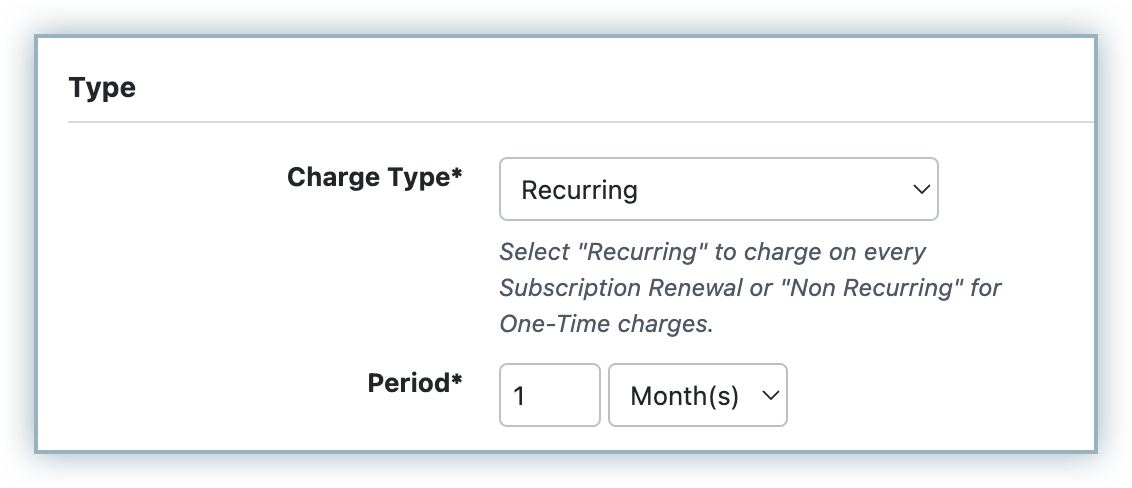The height and width of the screenshot is (488, 1132).
Task: Click the "Charge Type*" field label
Action: tap(368, 177)
